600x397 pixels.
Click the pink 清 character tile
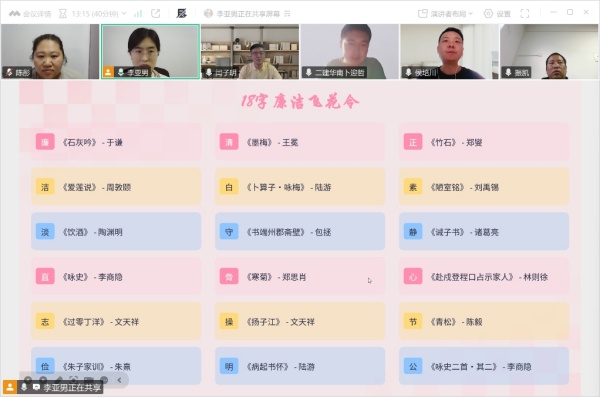click(x=229, y=142)
